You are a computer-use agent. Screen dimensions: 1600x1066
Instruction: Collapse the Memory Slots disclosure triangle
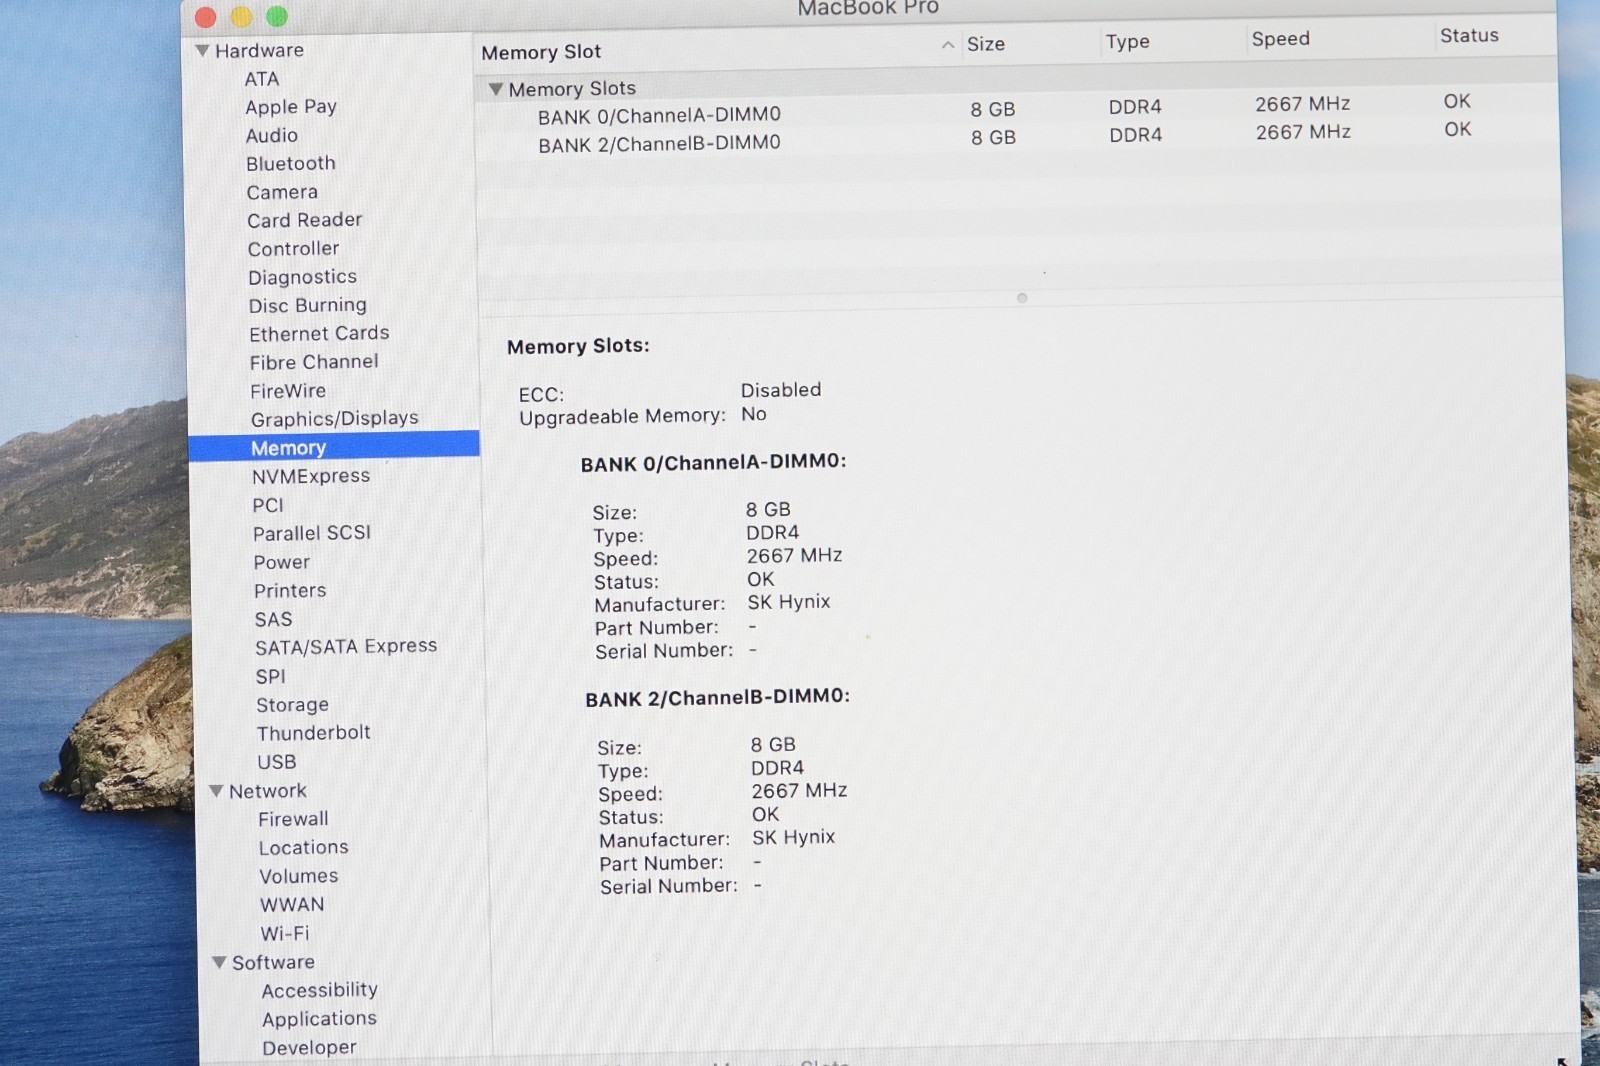pyautogui.click(x=495, y=89)
